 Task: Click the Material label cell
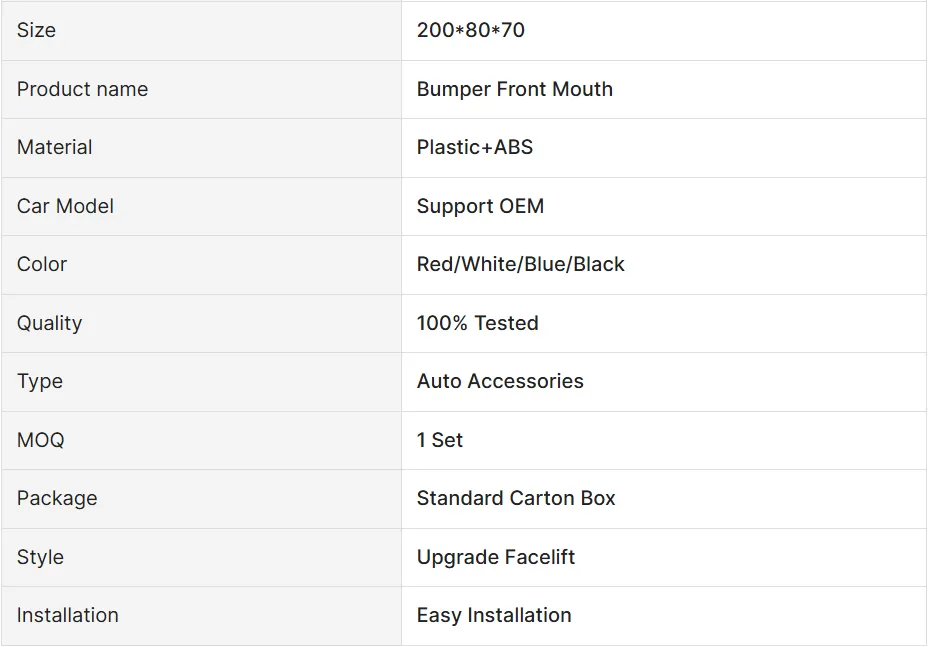tap(55, 147)
